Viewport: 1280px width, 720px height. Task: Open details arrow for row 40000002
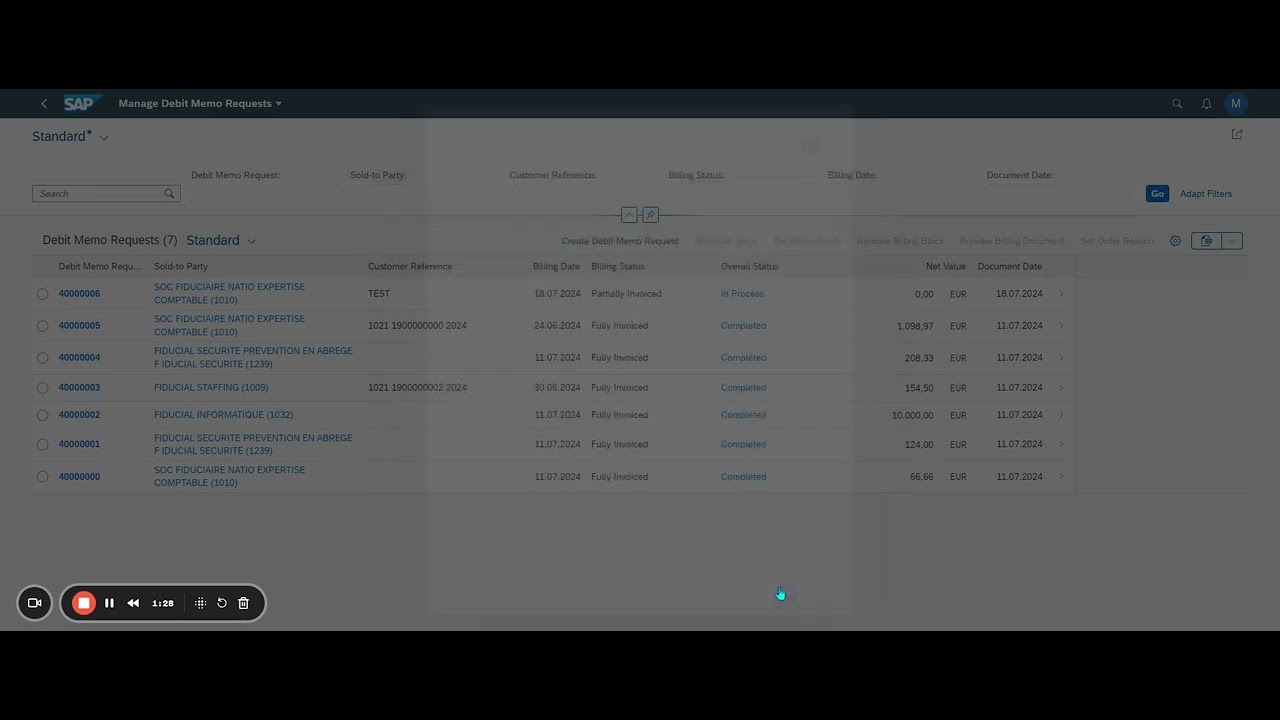1061,415
